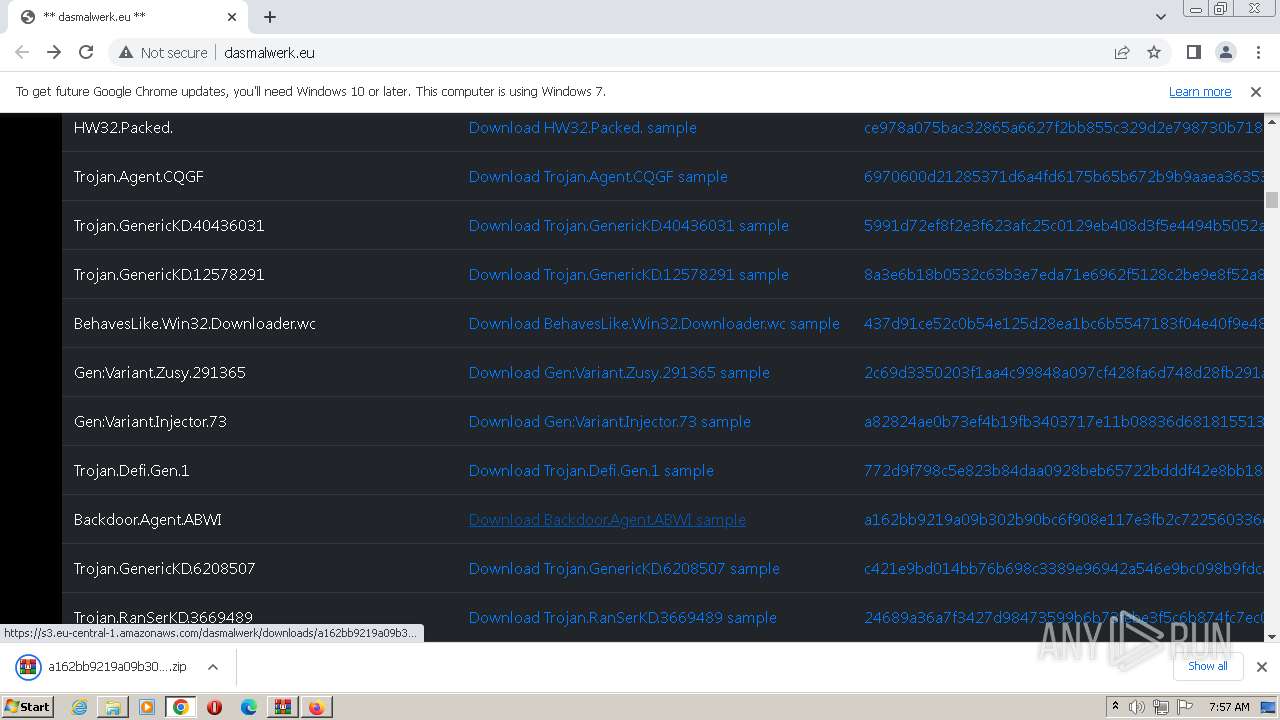Close the dasmalwerk.eu tab
Viewport: 1280px width, 720px height.
[x=232, y=17]
